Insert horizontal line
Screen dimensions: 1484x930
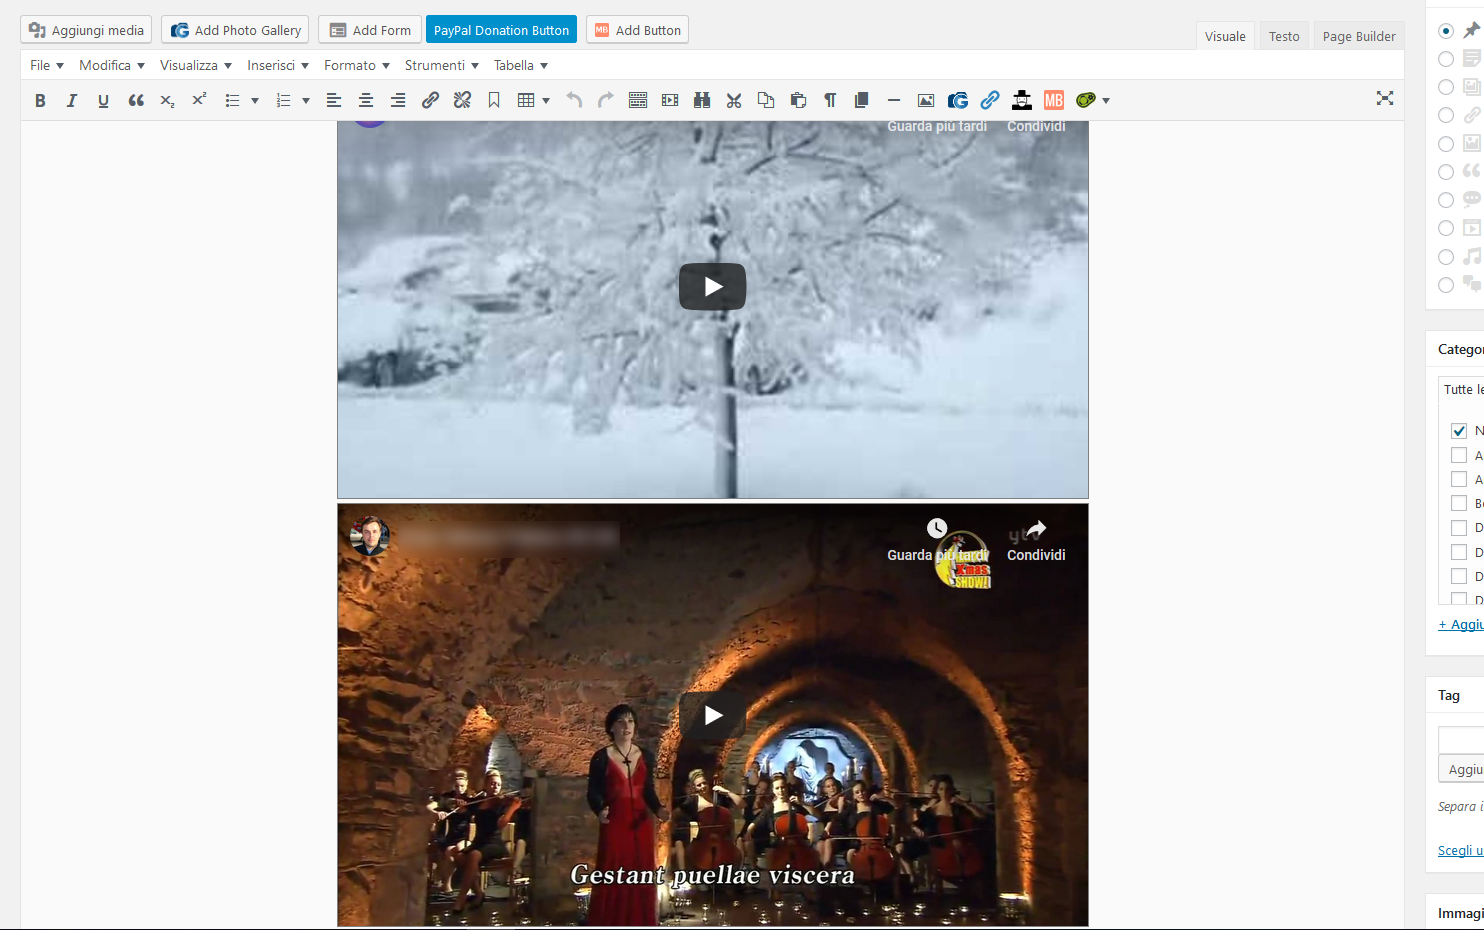[894, 100]
